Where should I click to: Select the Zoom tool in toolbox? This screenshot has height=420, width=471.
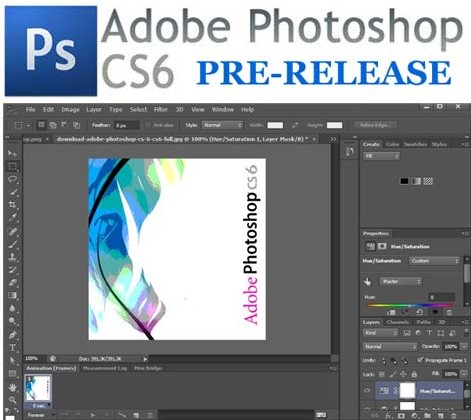coord(12,399)
